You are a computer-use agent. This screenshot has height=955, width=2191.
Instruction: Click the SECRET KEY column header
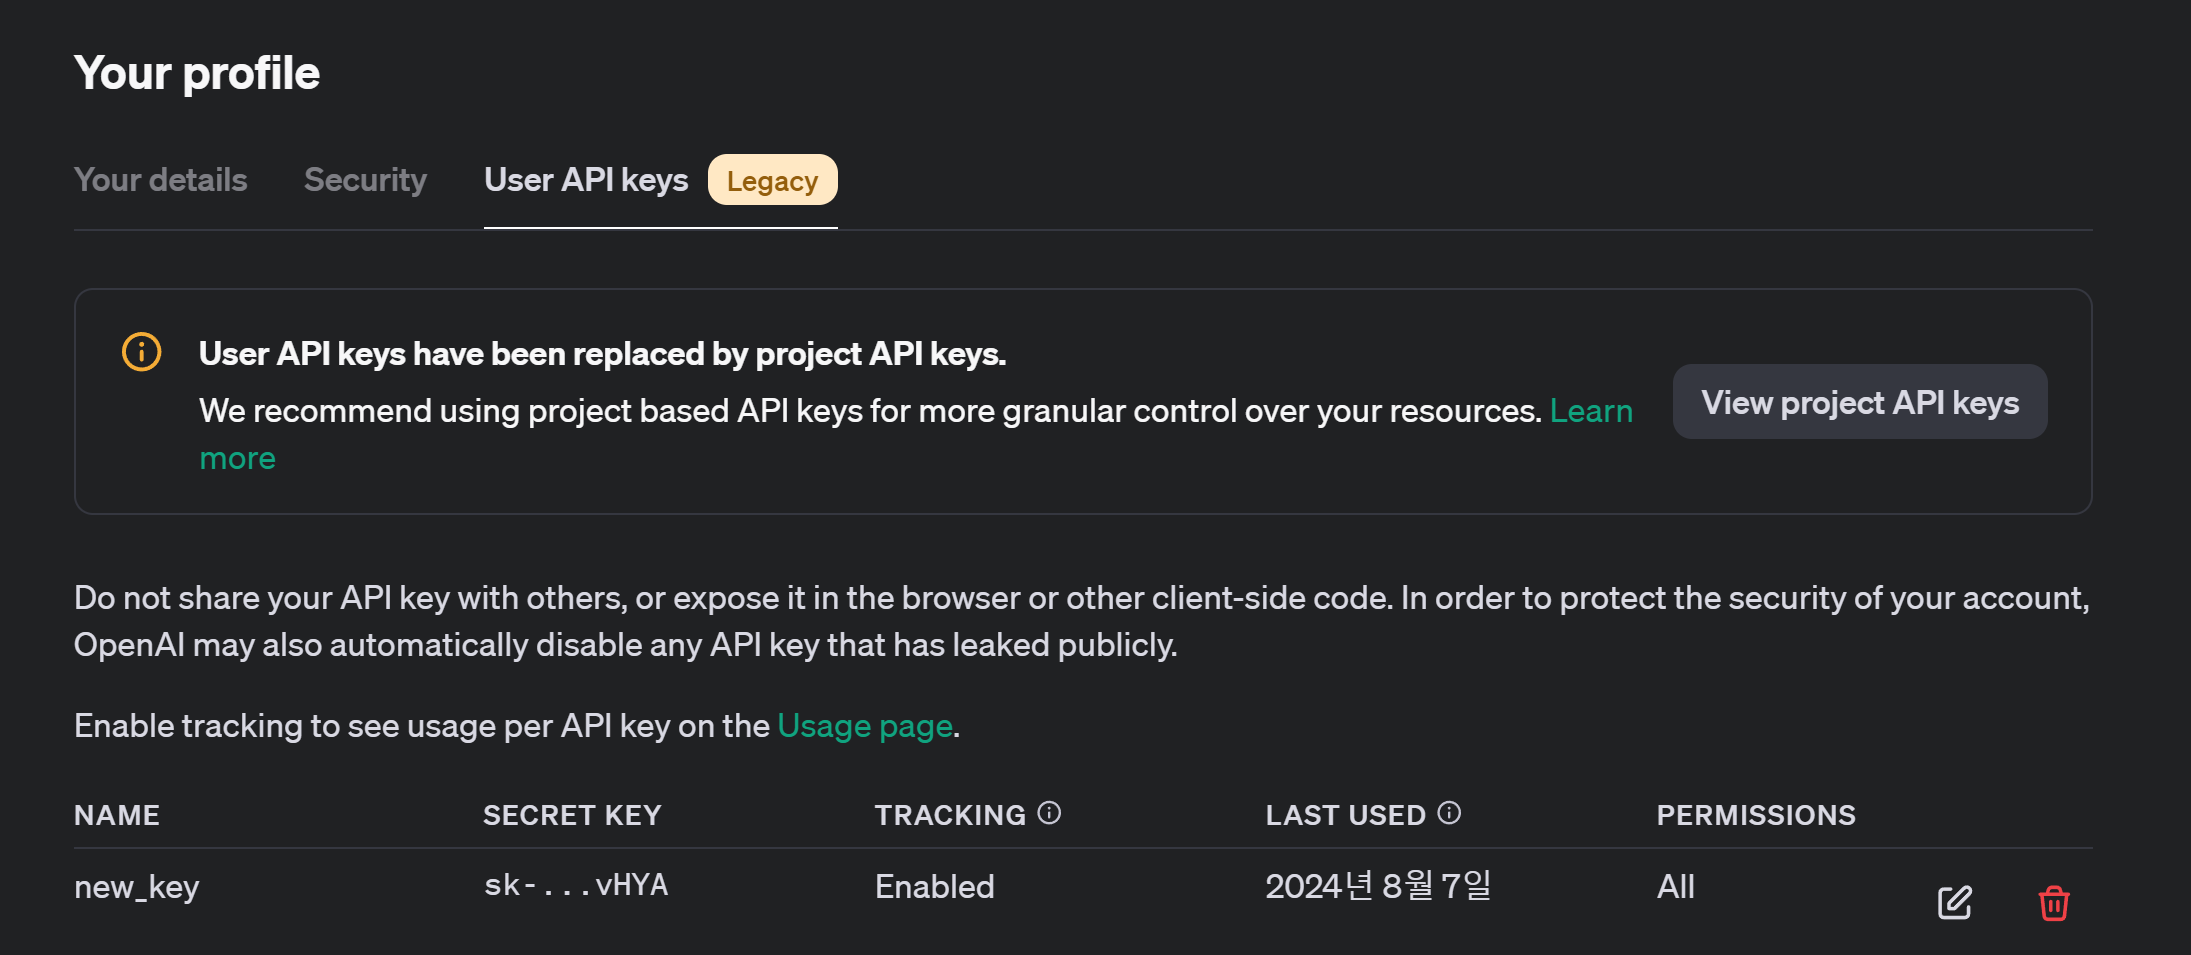click(x=572, y=816)
